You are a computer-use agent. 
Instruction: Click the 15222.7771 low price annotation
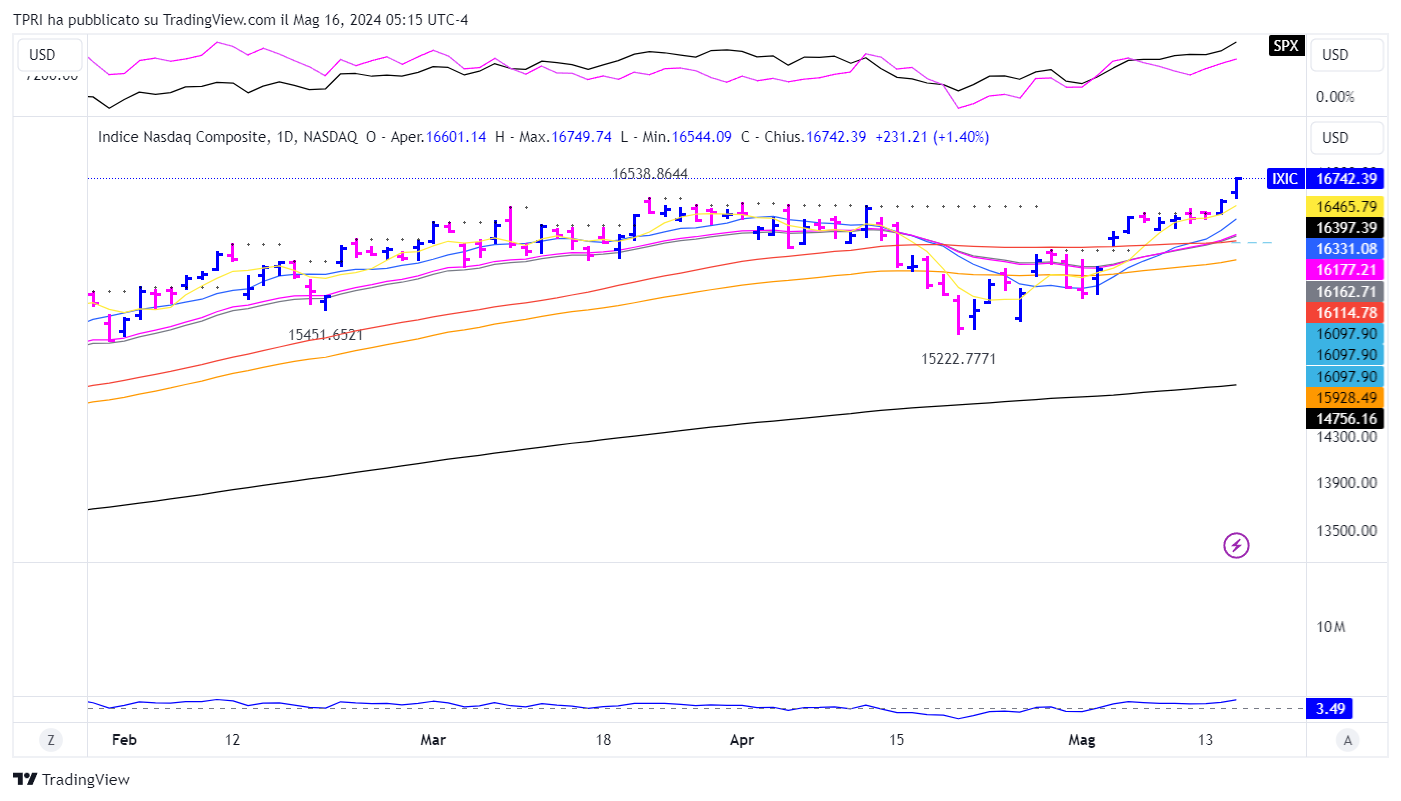(x=958, y=358)
